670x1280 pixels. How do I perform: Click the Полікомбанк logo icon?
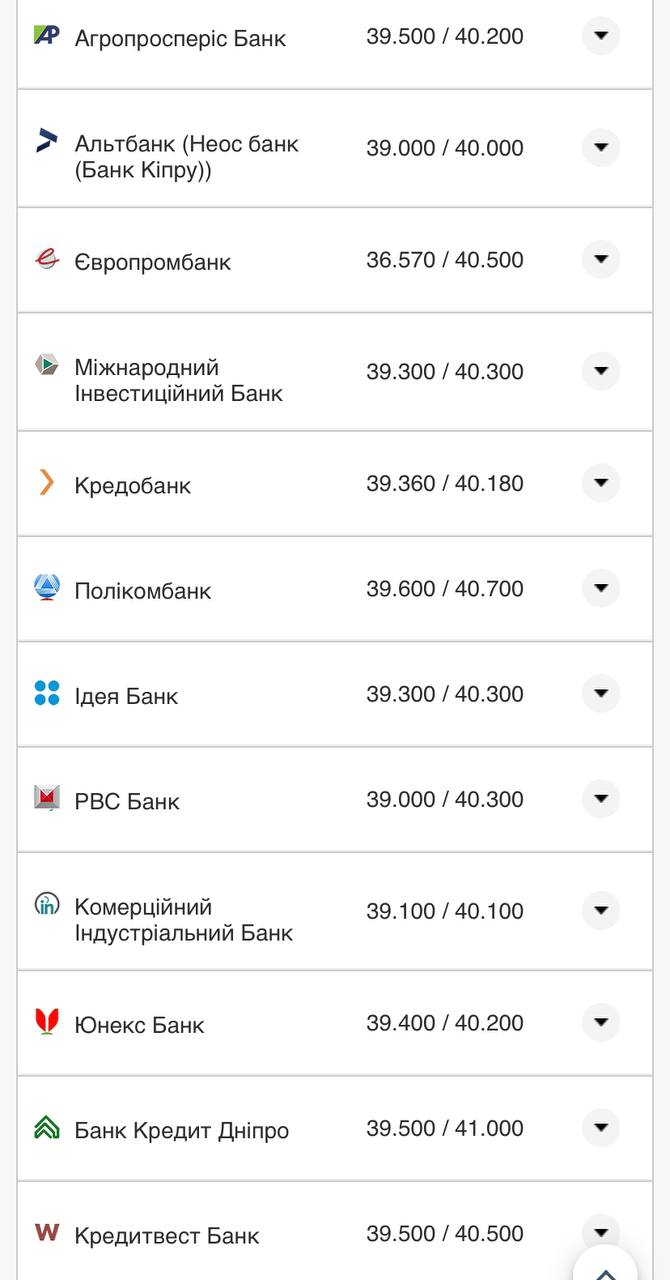coord(47,587)
